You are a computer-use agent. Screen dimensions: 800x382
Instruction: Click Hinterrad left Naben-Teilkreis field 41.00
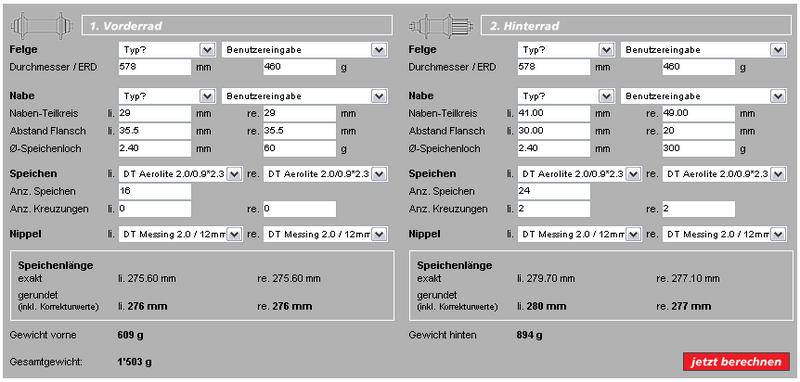[554, 114]
